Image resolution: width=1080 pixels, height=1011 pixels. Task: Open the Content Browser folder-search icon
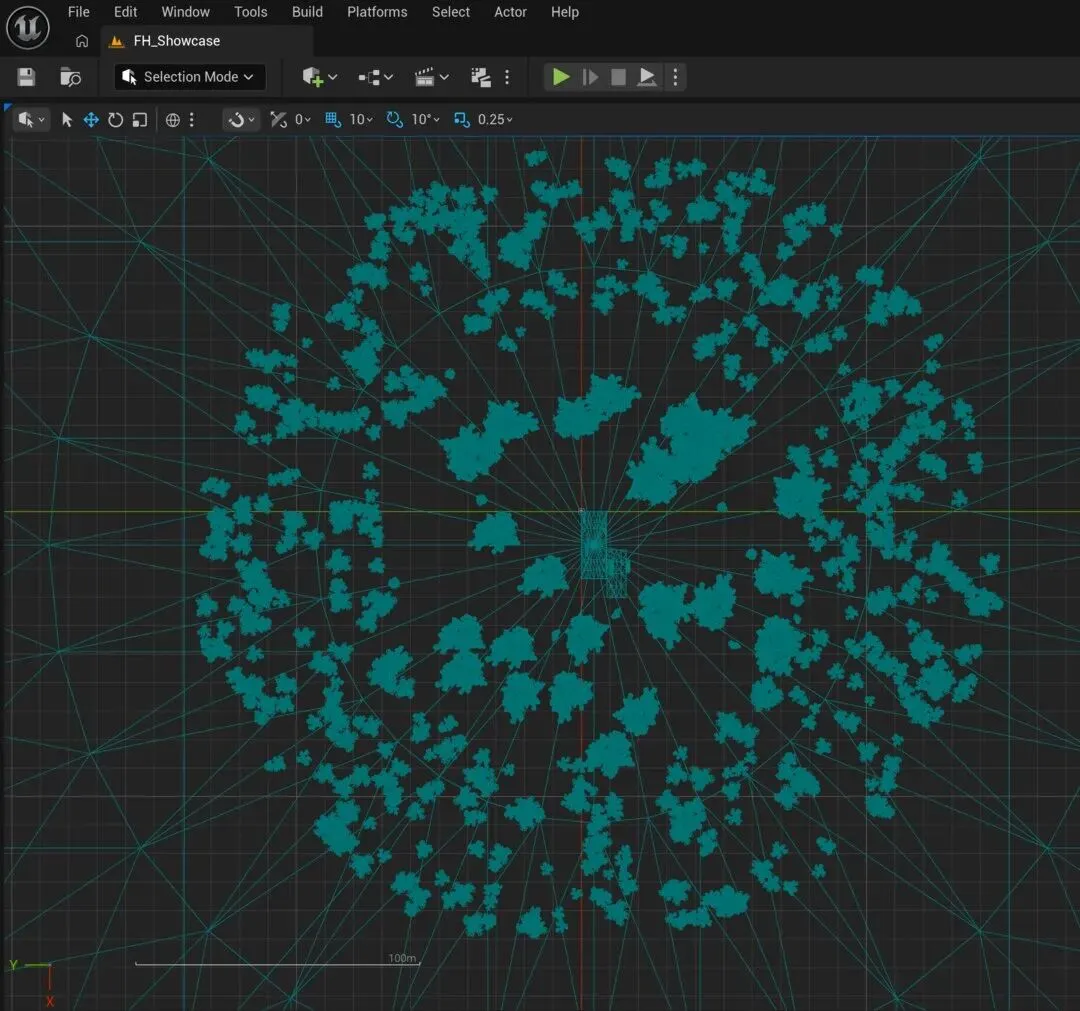[x=70, y=77]
